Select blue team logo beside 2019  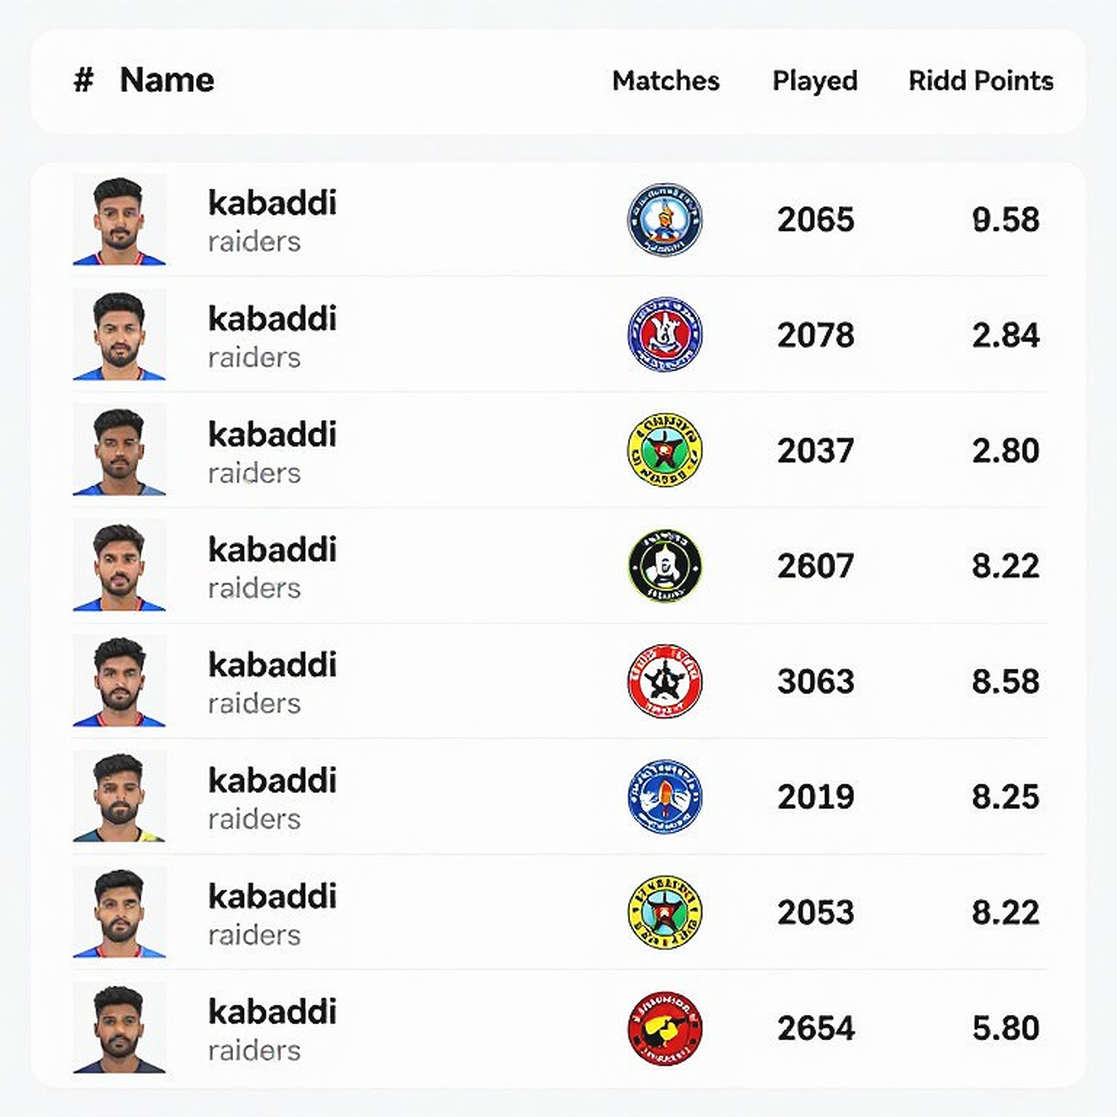coord(665,796)
